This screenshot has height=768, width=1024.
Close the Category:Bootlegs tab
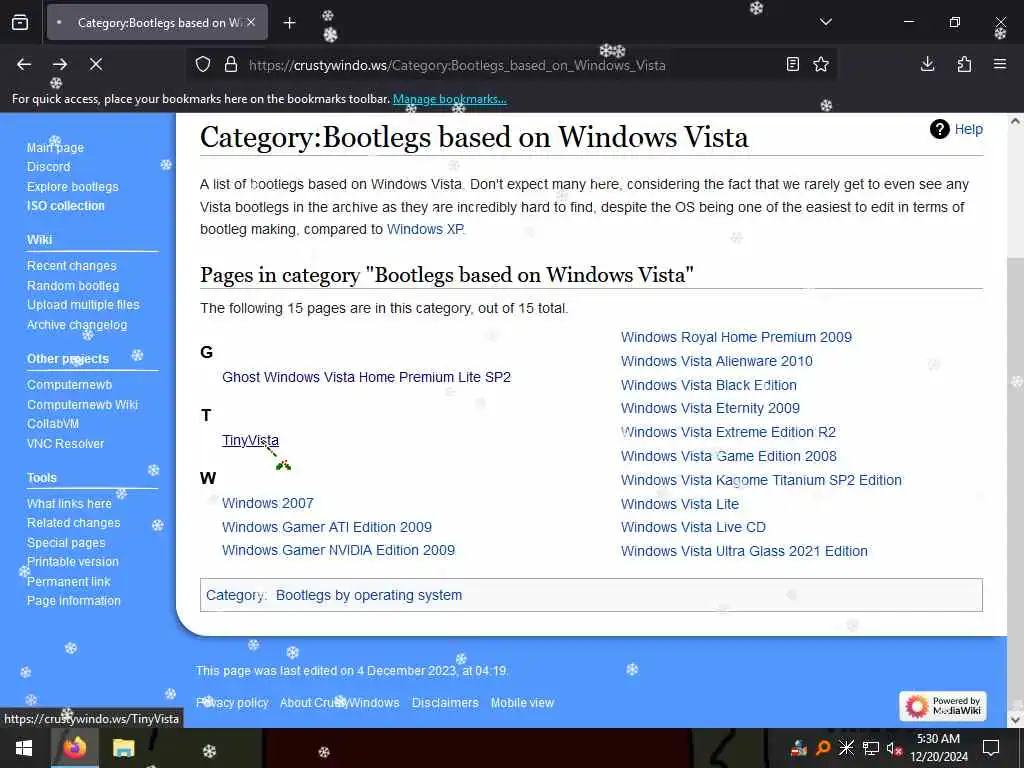(251, 22)
